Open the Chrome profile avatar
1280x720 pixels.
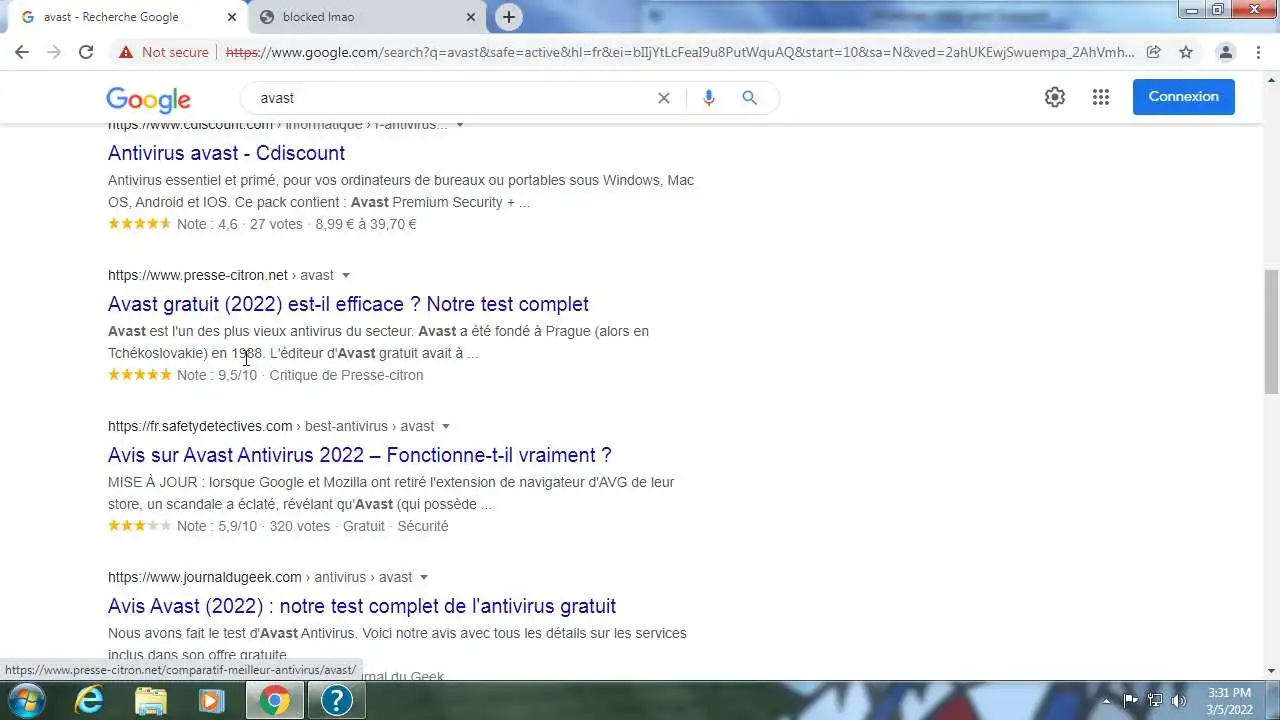tap(1225, 52)
